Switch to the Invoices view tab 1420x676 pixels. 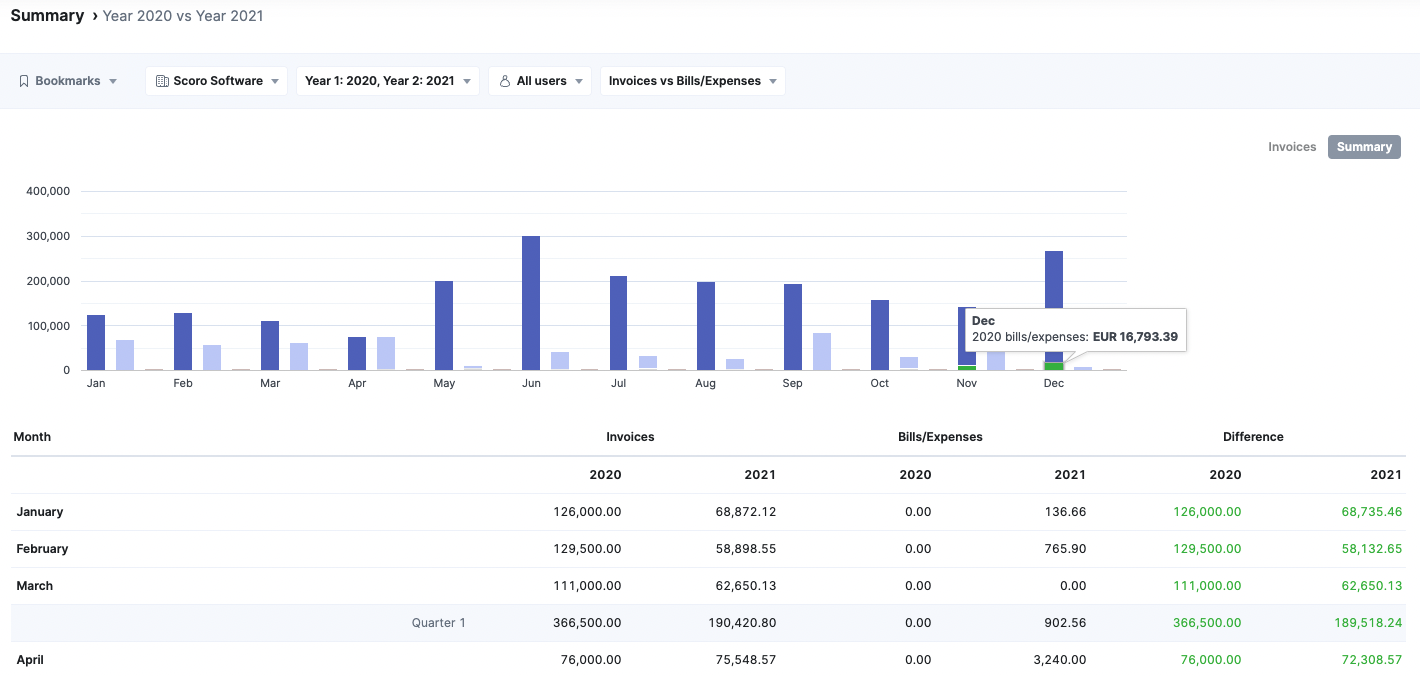1292,147
